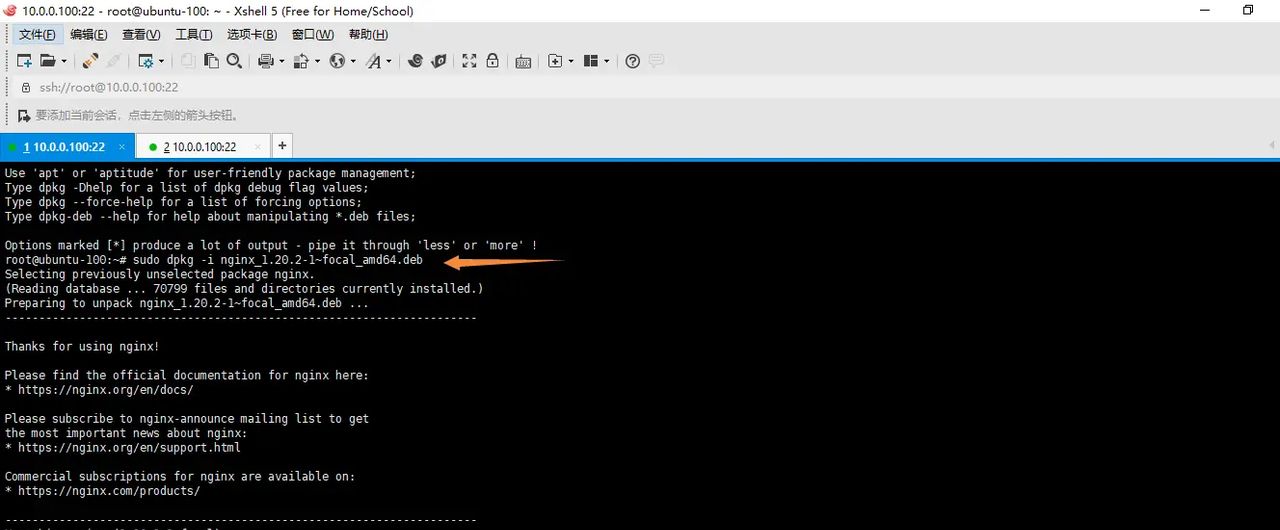Click the https://nginx.com/products/ URL text
1280x530 pixels.
pos(109,491)
